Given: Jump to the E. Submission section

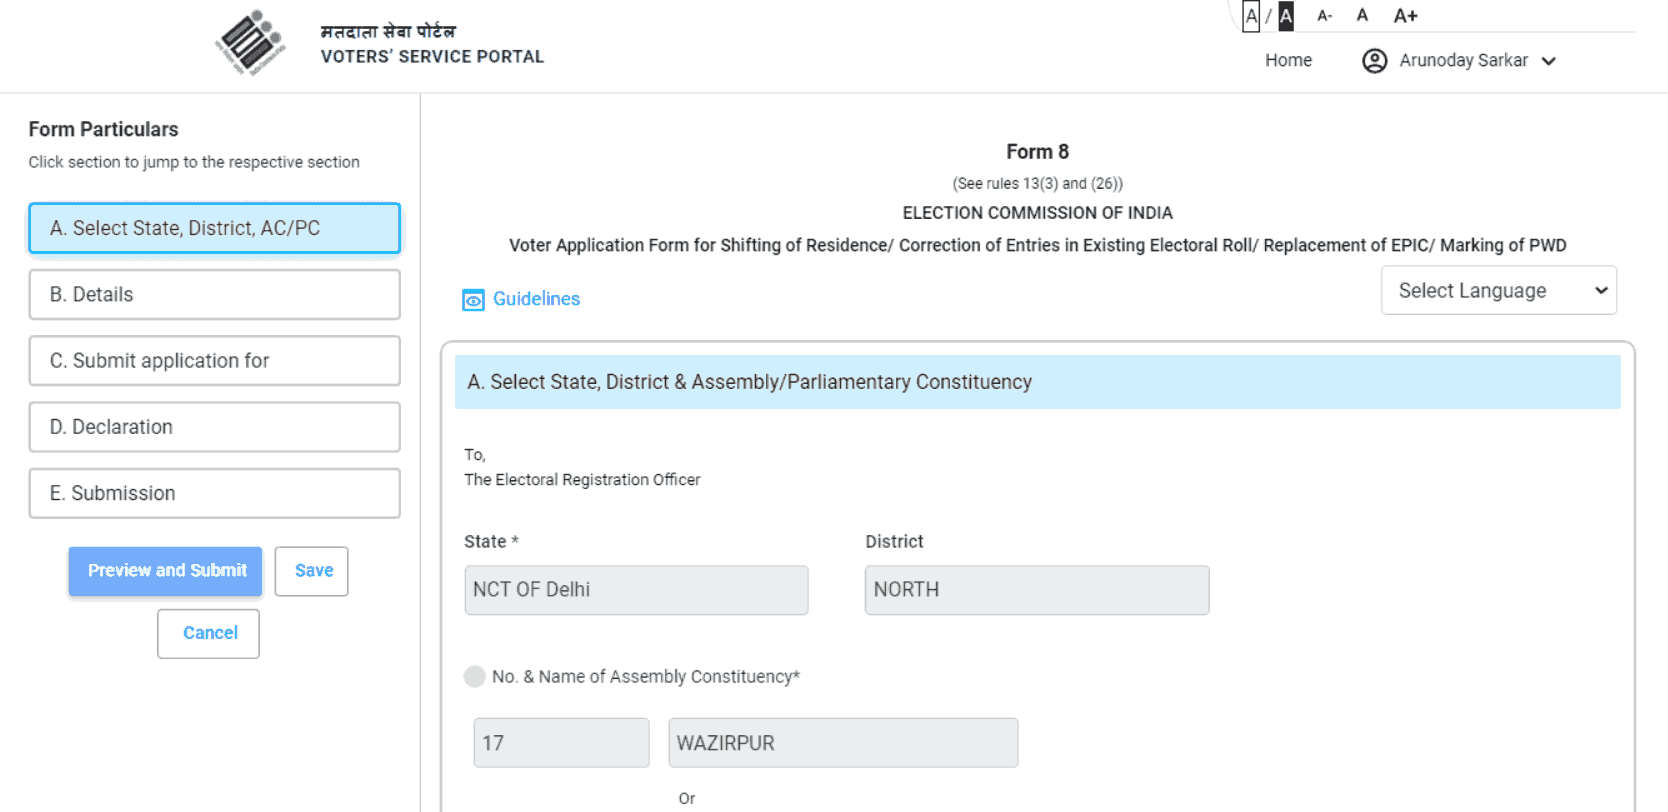Looking at the screenshot, I should (x=214, y=493).
